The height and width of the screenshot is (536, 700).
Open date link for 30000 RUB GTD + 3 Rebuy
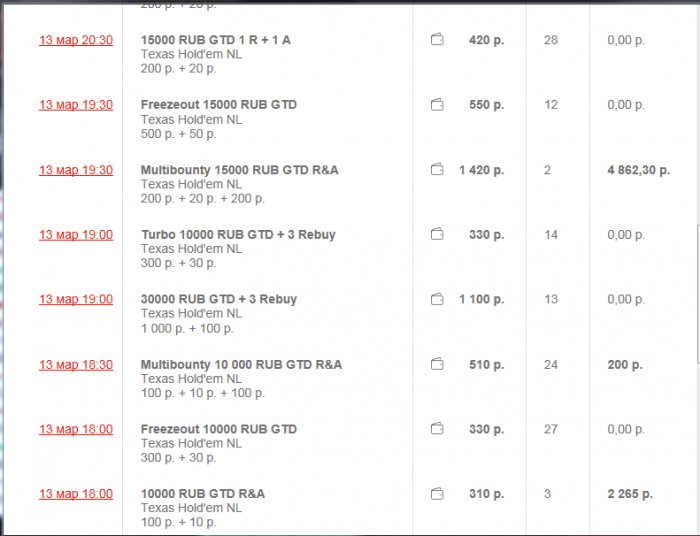tap(76, 299)
